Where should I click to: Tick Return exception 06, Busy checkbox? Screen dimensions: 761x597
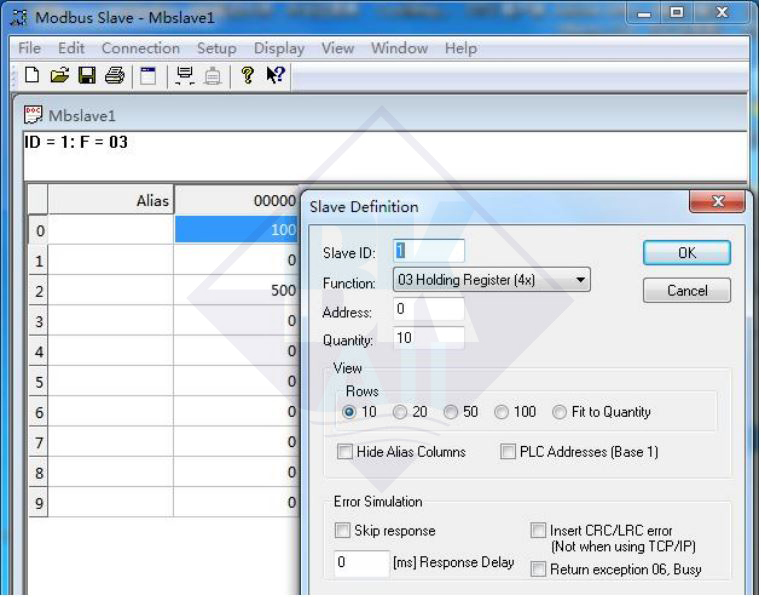[x=538, y=569]
